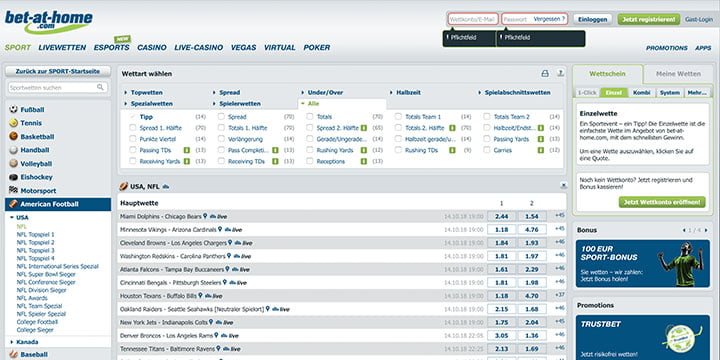Click the upload/collapse icon next to the printer
Image resolution: width=720 pixels, height=360 pixels.
[560, 73]
